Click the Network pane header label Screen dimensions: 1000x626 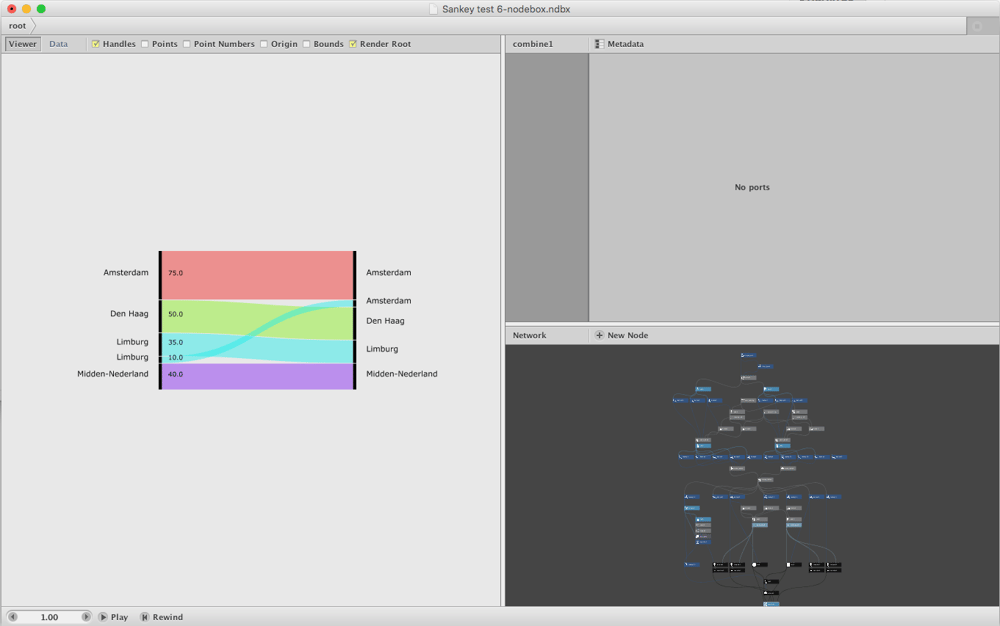pos(529,335)
